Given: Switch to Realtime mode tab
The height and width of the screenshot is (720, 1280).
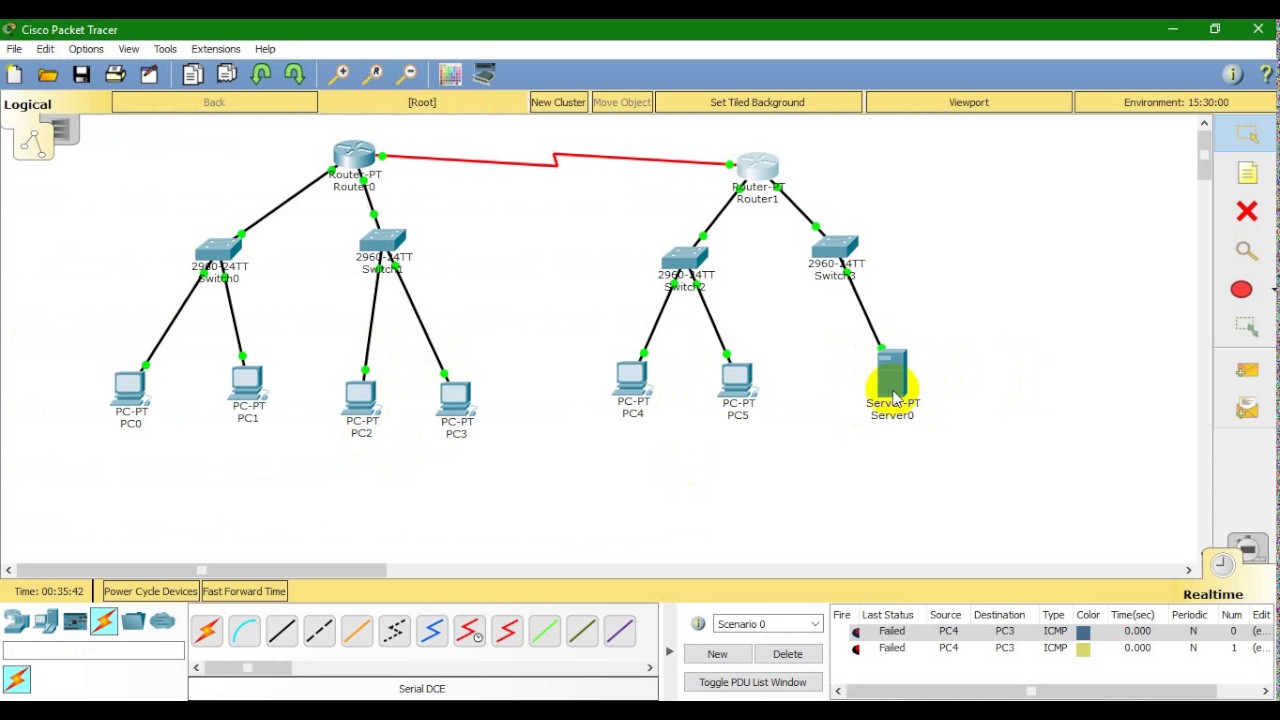Looking at the screenshot, I should pos(1213,594).
